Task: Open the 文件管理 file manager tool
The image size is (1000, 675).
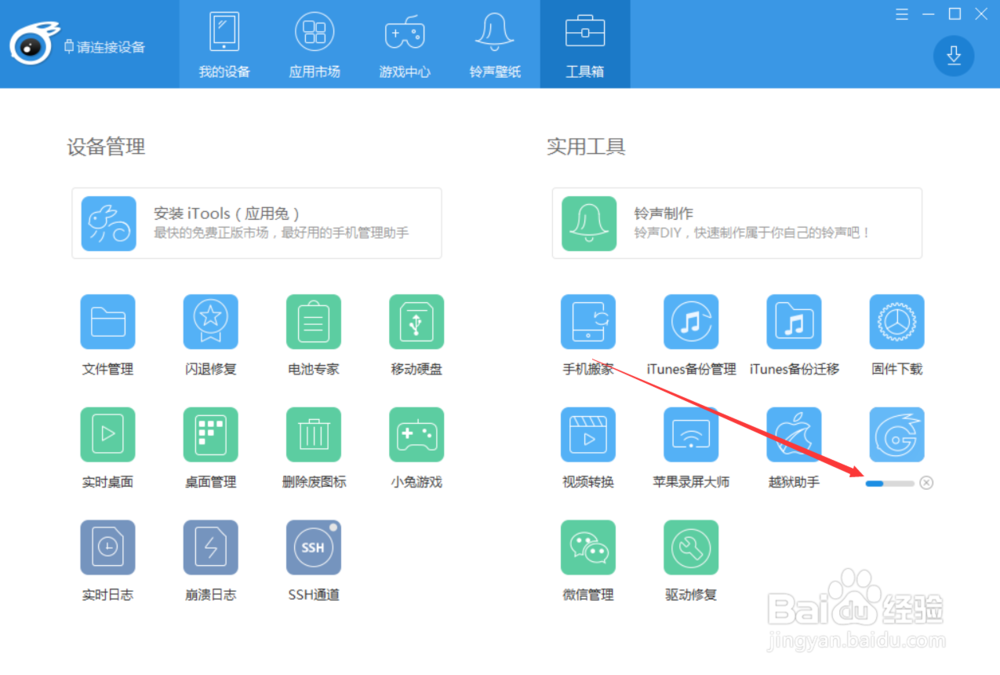Action: coord(107,321)
